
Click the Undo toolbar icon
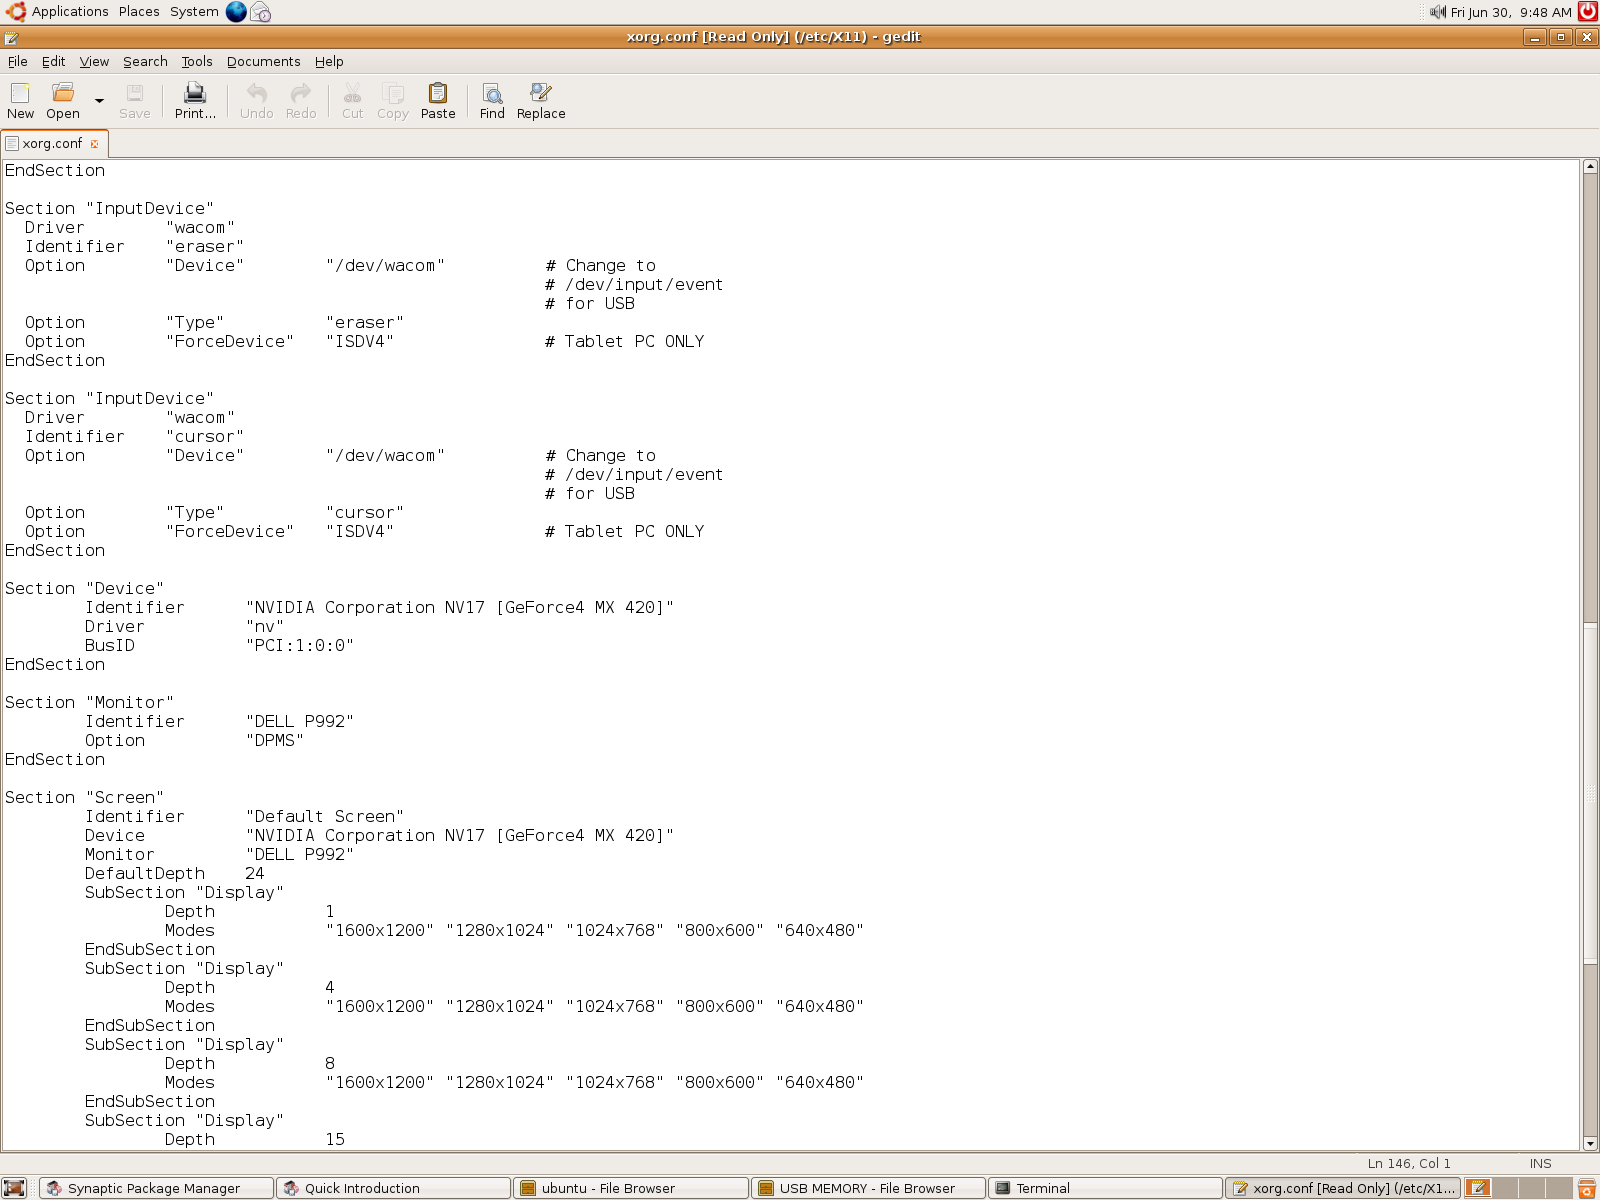[257, 101]
